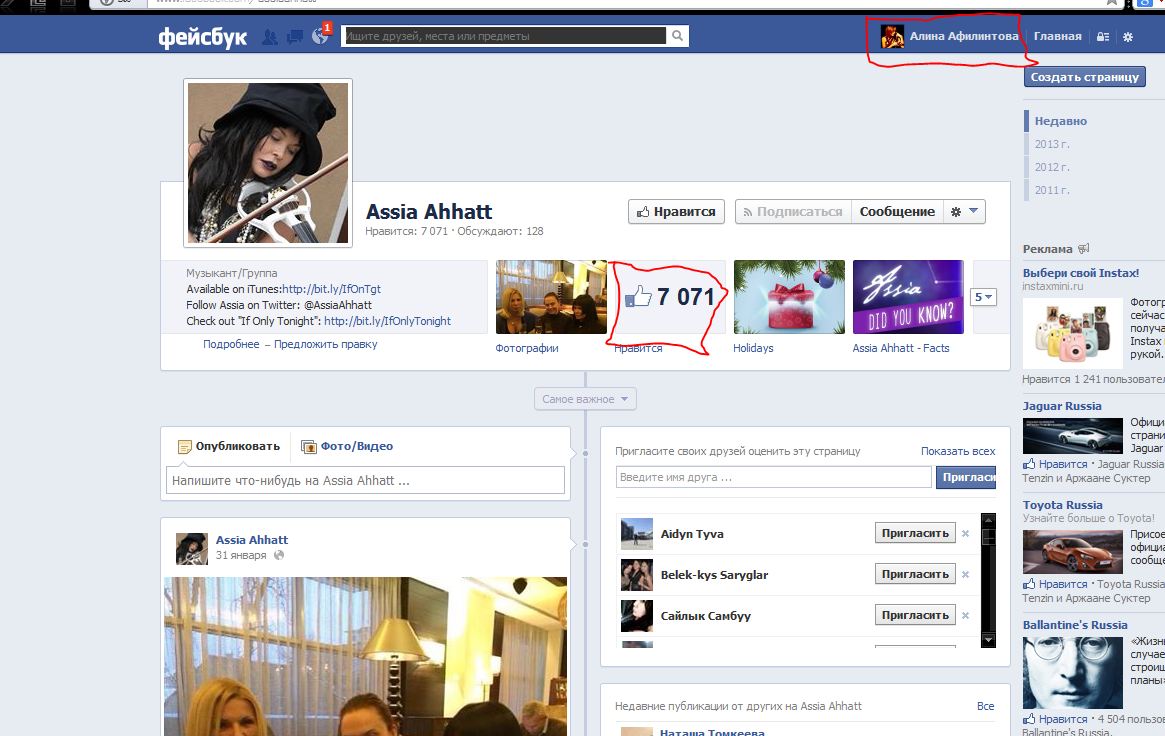Screen dimensions: 1165x736
Task: Click the Напишите что-нибудь post field
Action: pyautogui.click(x=366, y=480)
